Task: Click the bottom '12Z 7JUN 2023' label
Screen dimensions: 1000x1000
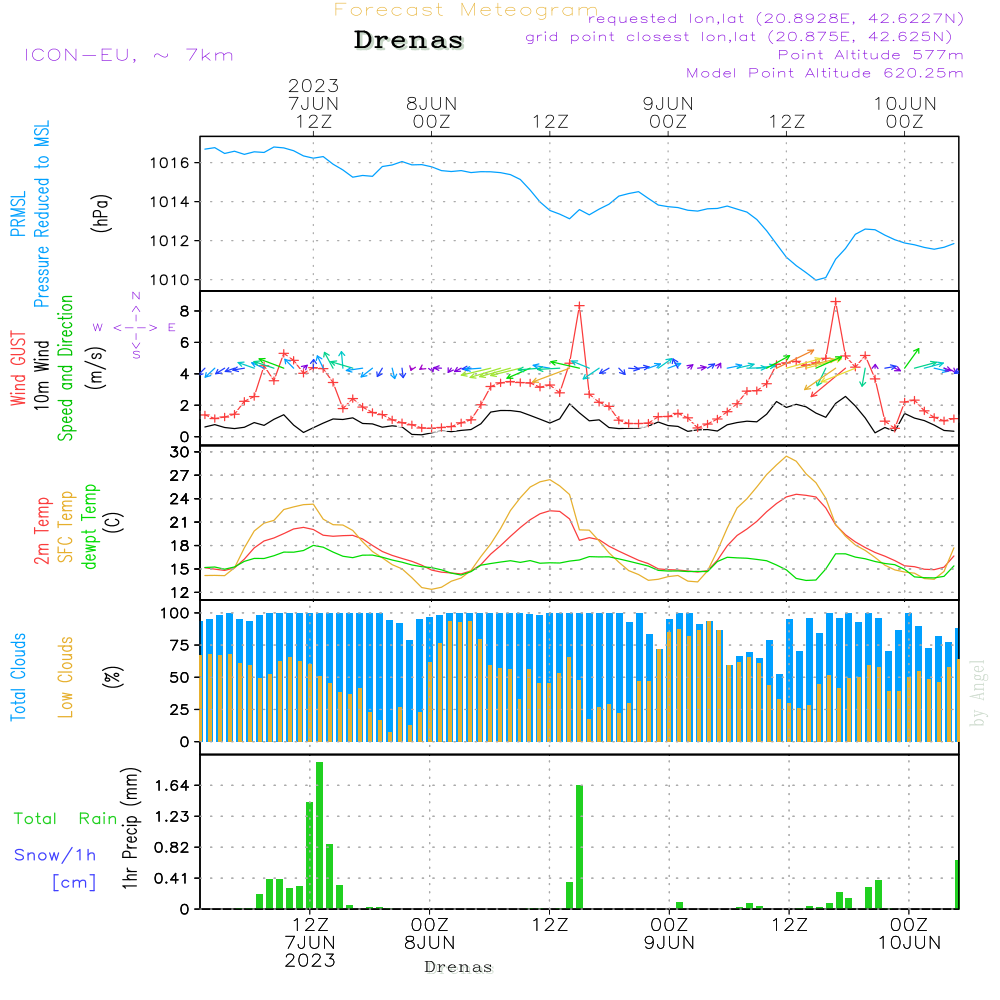Action: (x=310, y=942)
